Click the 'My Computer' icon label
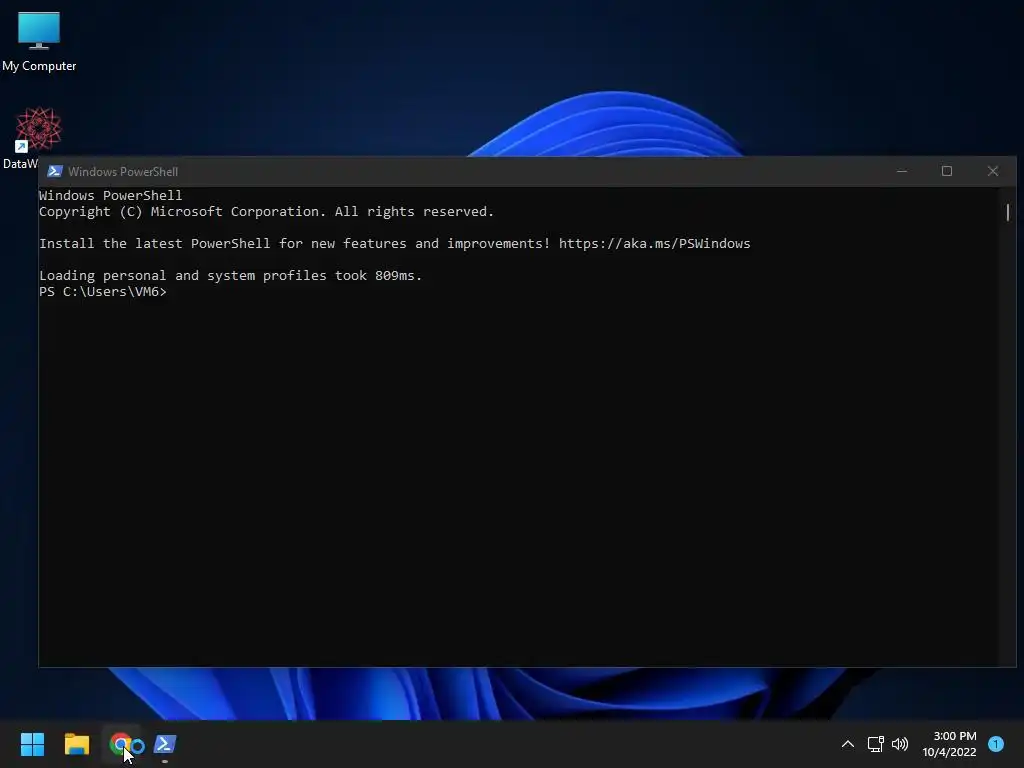Image resolution: width=1024 pixels, height=768 pixels. point(39,66)
